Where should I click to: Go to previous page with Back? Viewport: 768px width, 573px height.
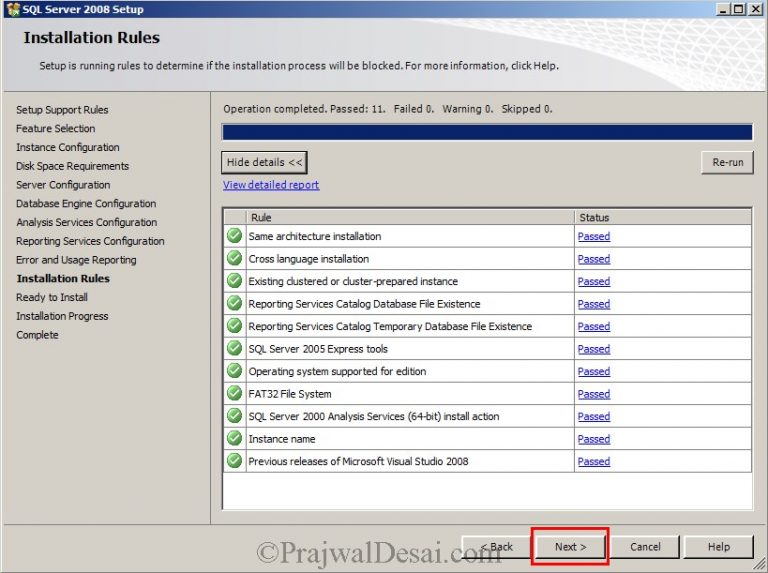pos(497,547)
